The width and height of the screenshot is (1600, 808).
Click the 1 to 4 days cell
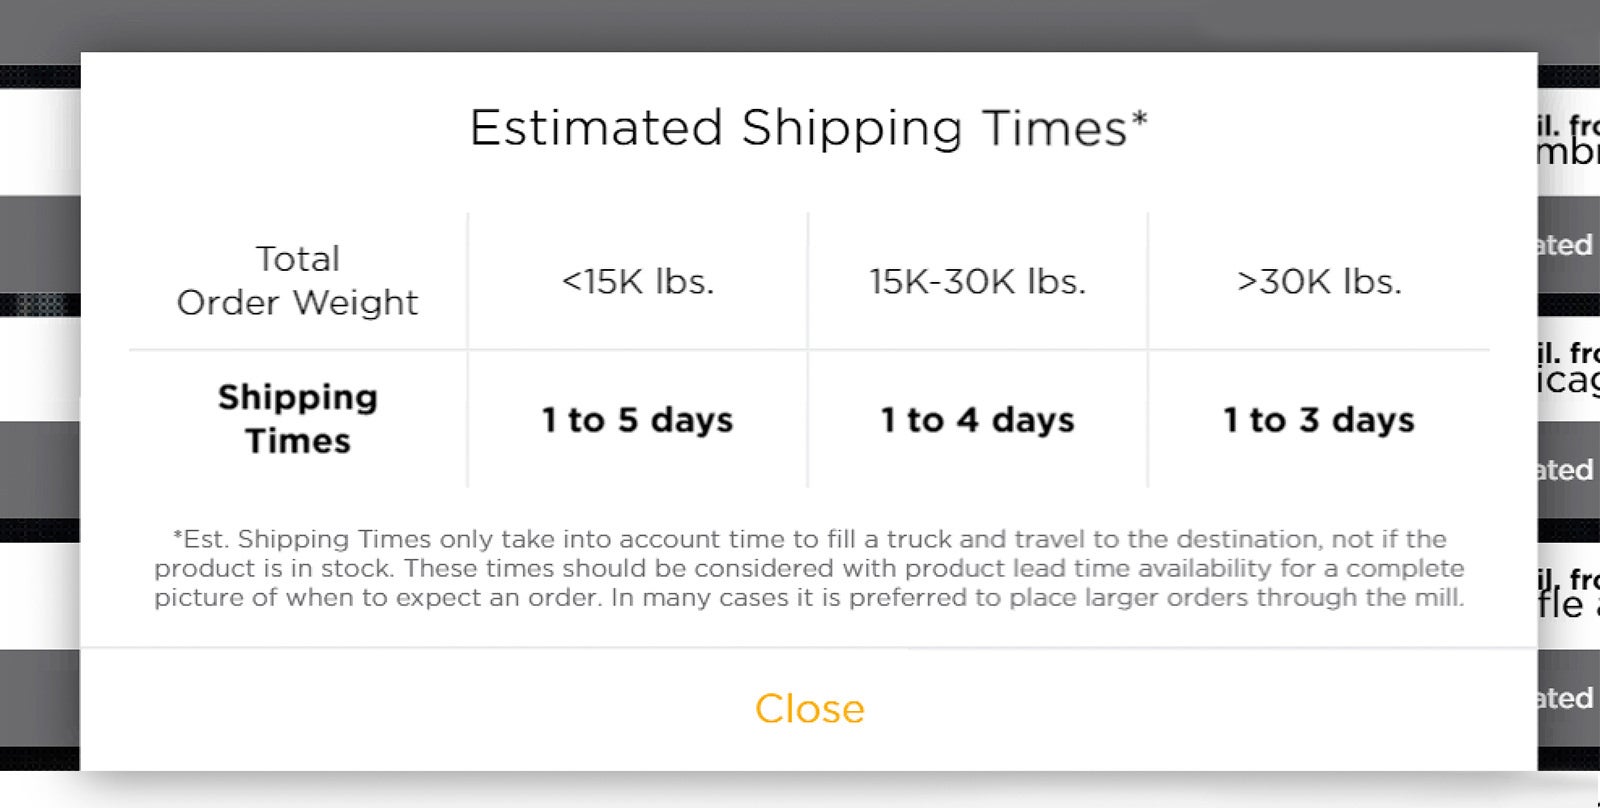click(x=977, y=419)
